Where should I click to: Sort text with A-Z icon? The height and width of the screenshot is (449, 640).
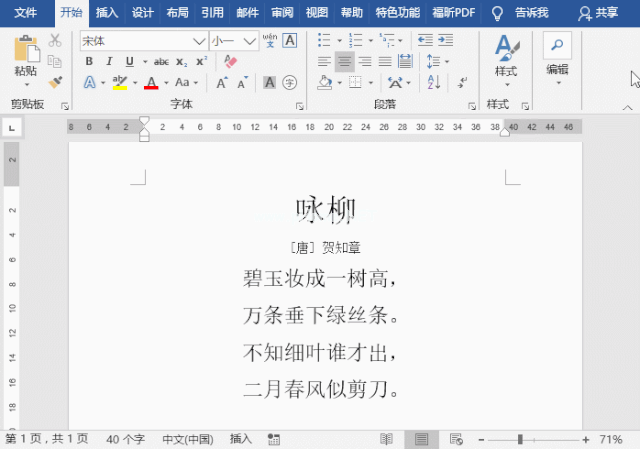click(433, 82)
